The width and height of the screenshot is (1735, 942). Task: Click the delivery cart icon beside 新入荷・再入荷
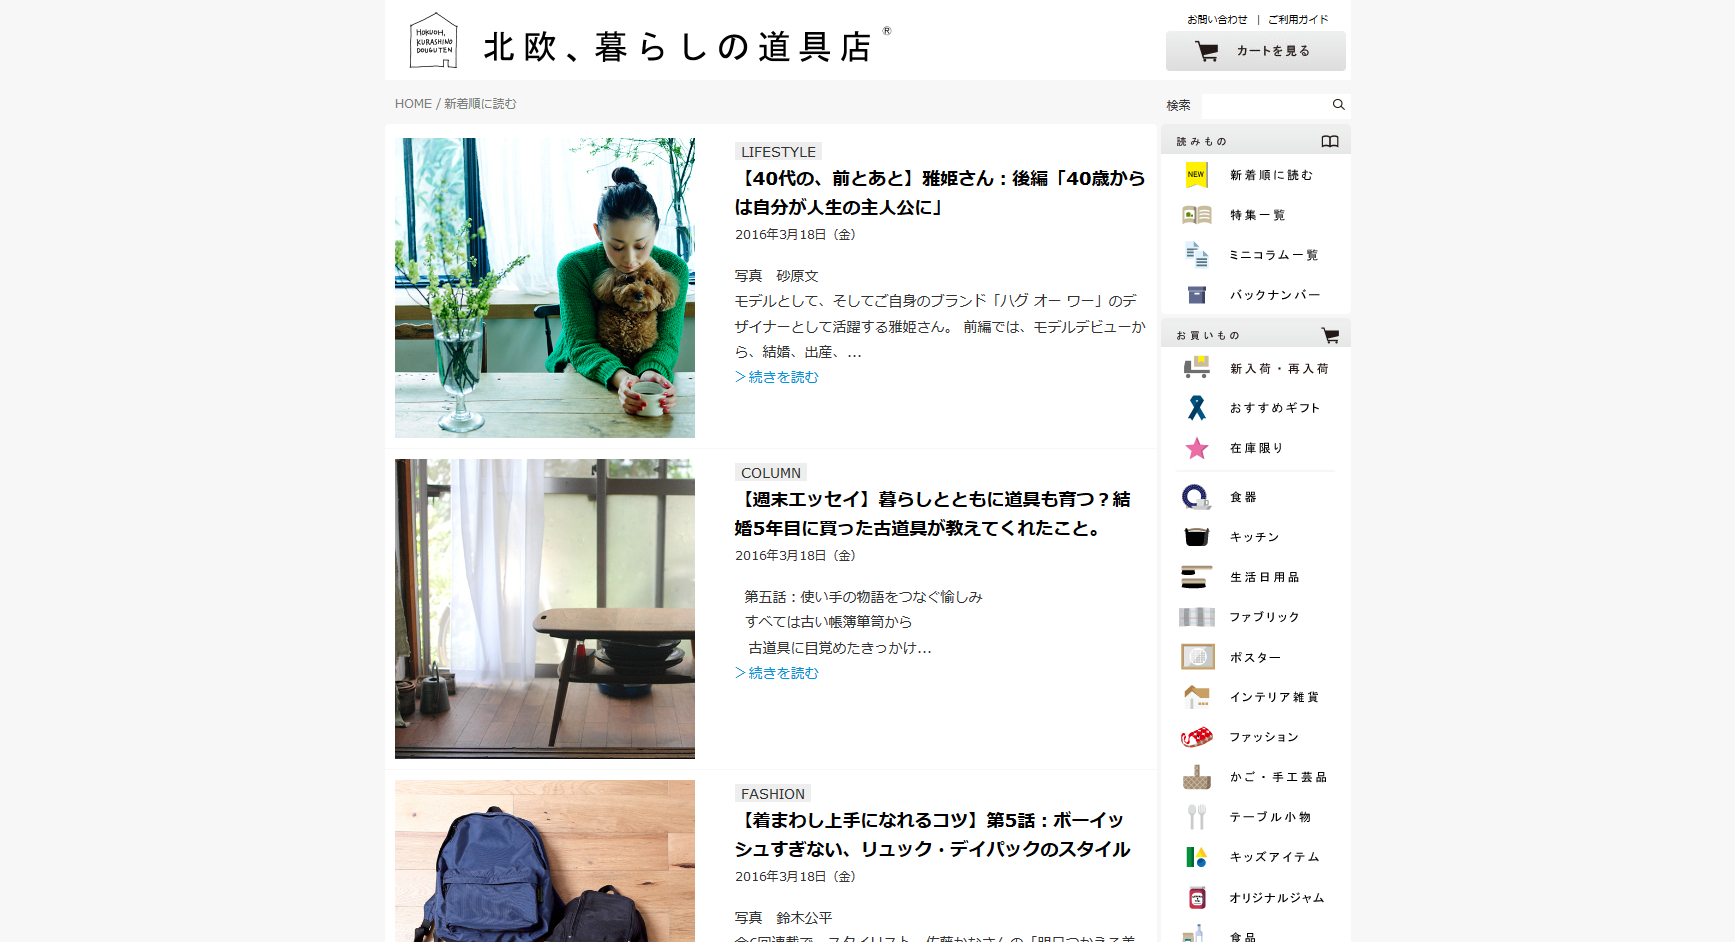[x=1196, y=368]
